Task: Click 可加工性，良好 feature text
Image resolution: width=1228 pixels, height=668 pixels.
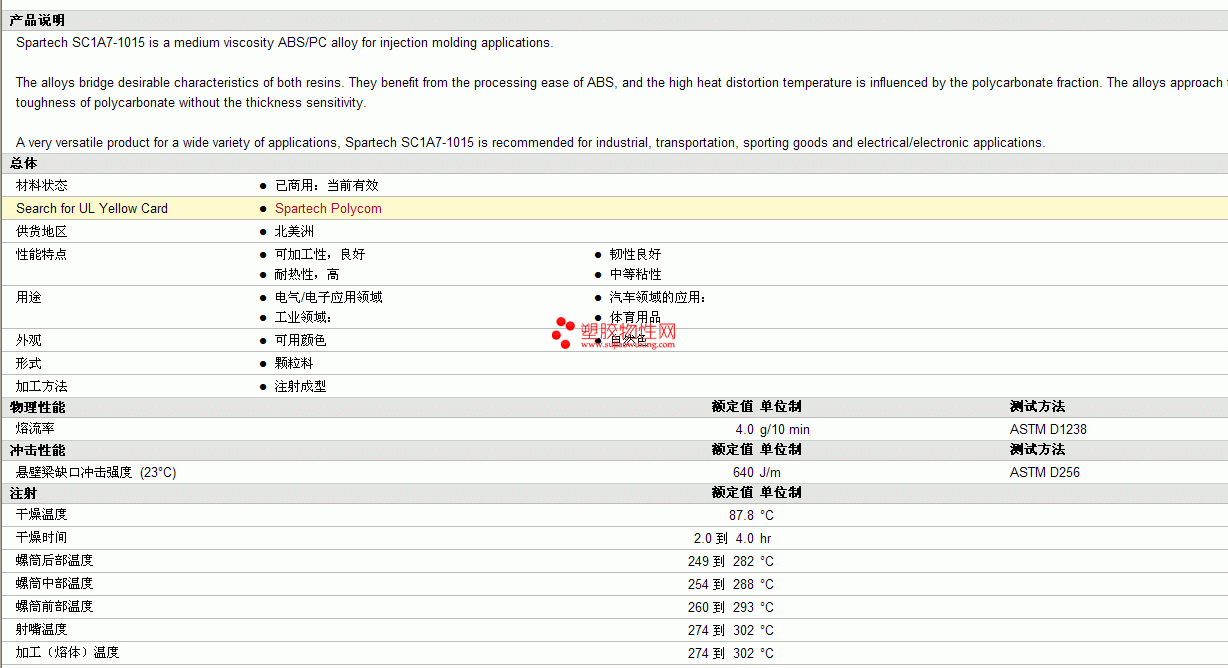Action: pyautogui.click(x=320, y=255)
